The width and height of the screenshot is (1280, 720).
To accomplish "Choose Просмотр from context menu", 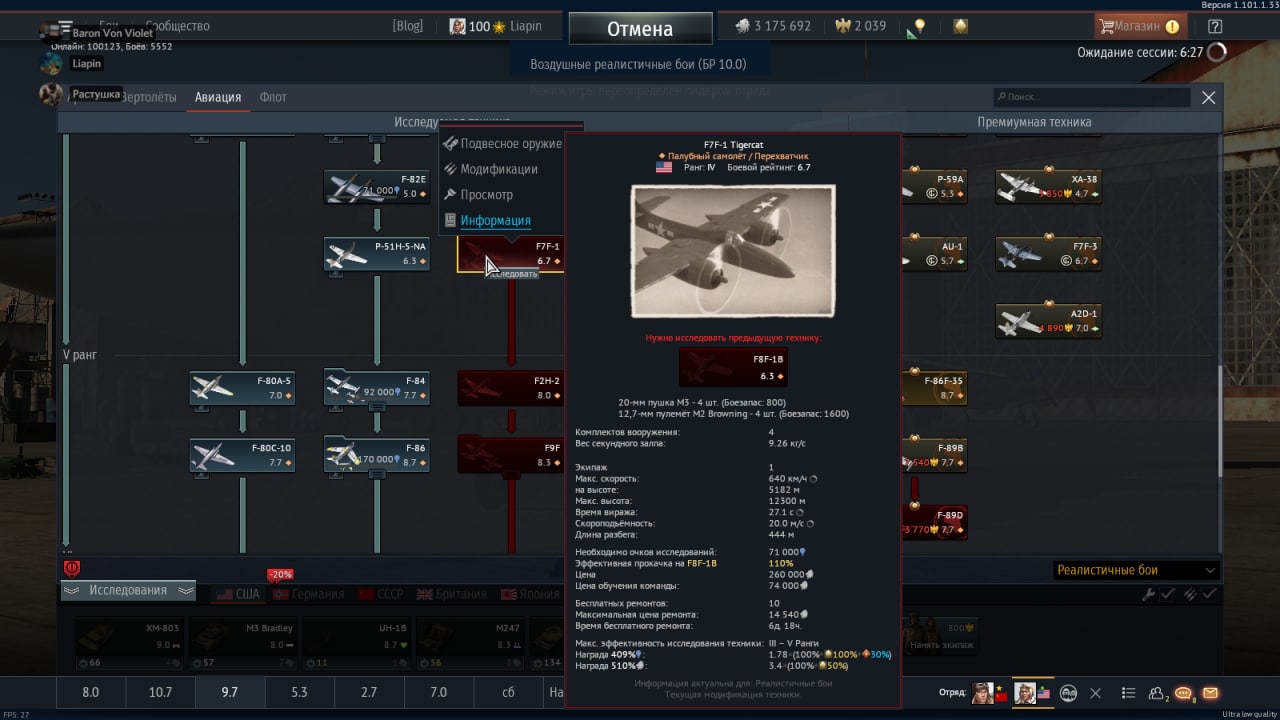I will pyautogui.click(x=478, y=195).
